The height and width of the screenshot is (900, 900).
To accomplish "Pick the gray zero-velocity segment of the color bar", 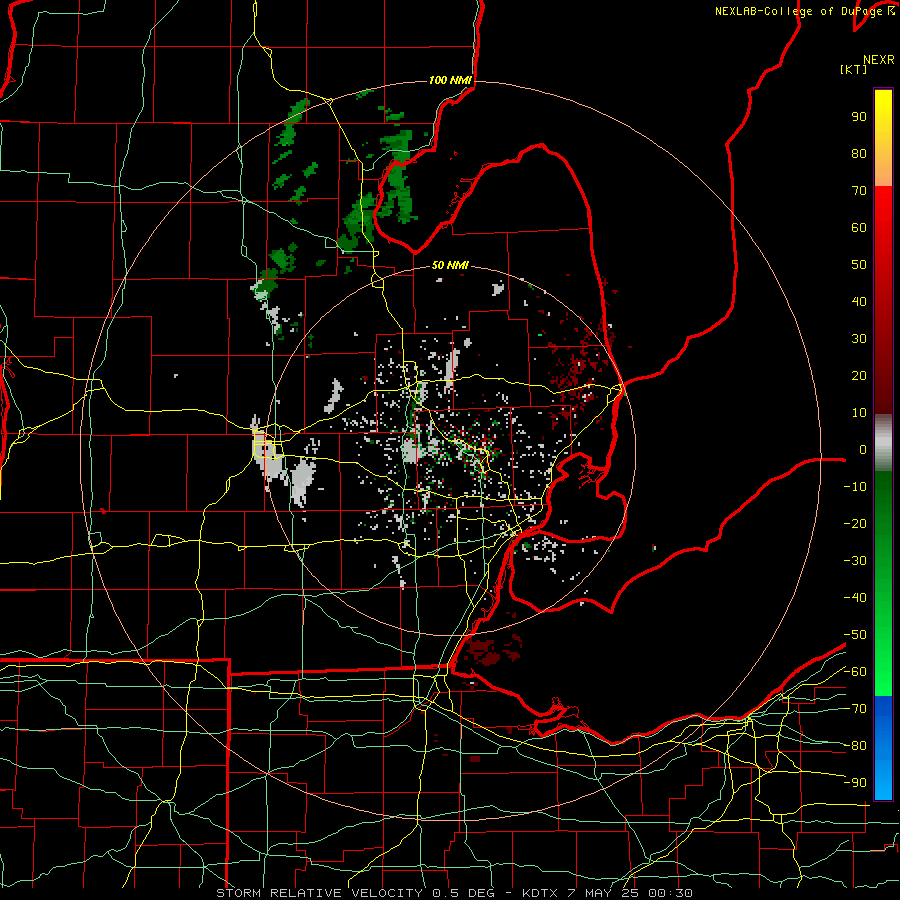I will 883,443.
